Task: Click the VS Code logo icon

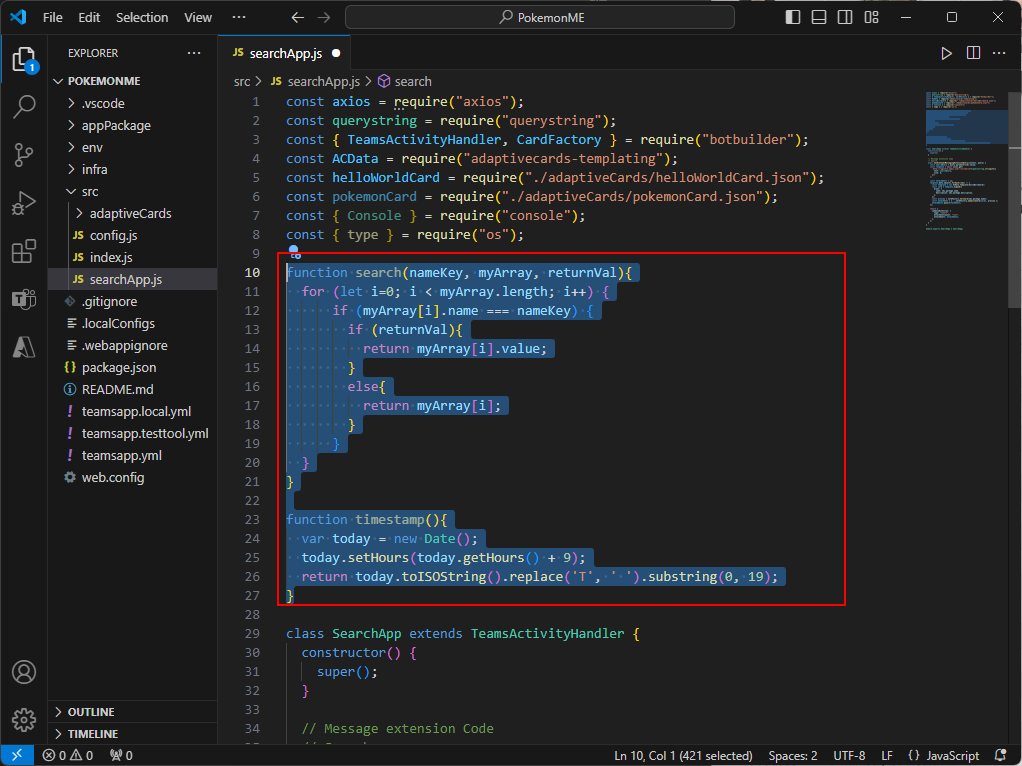Action: [18, 17]
